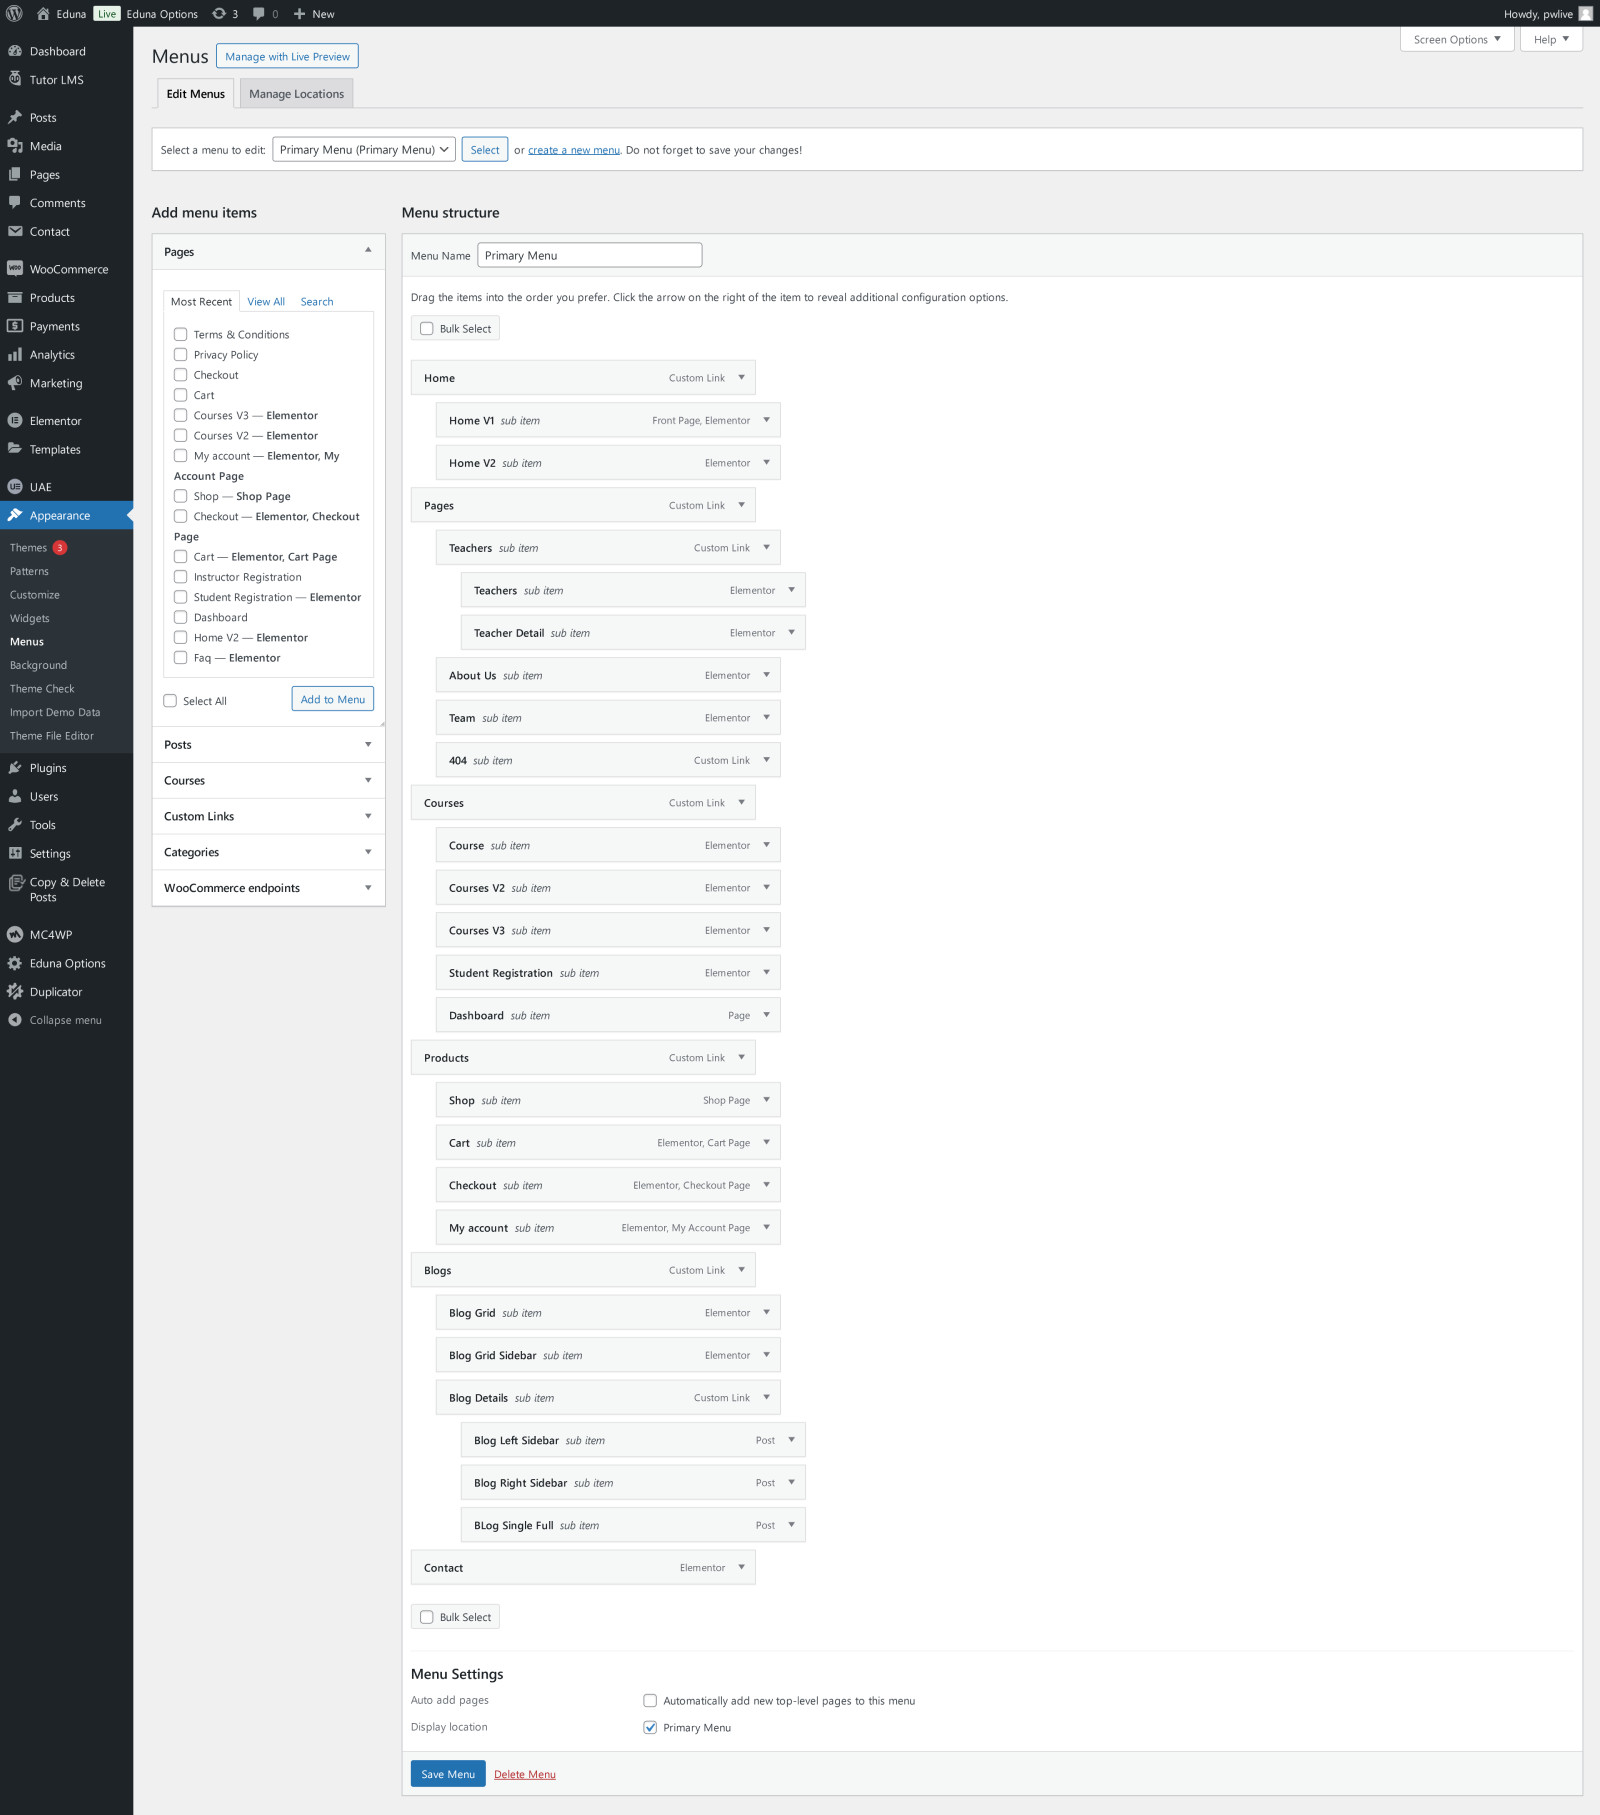
Task: Expand the Blog Grid Sidebar menu item arrow
Action: [767, 1355]
